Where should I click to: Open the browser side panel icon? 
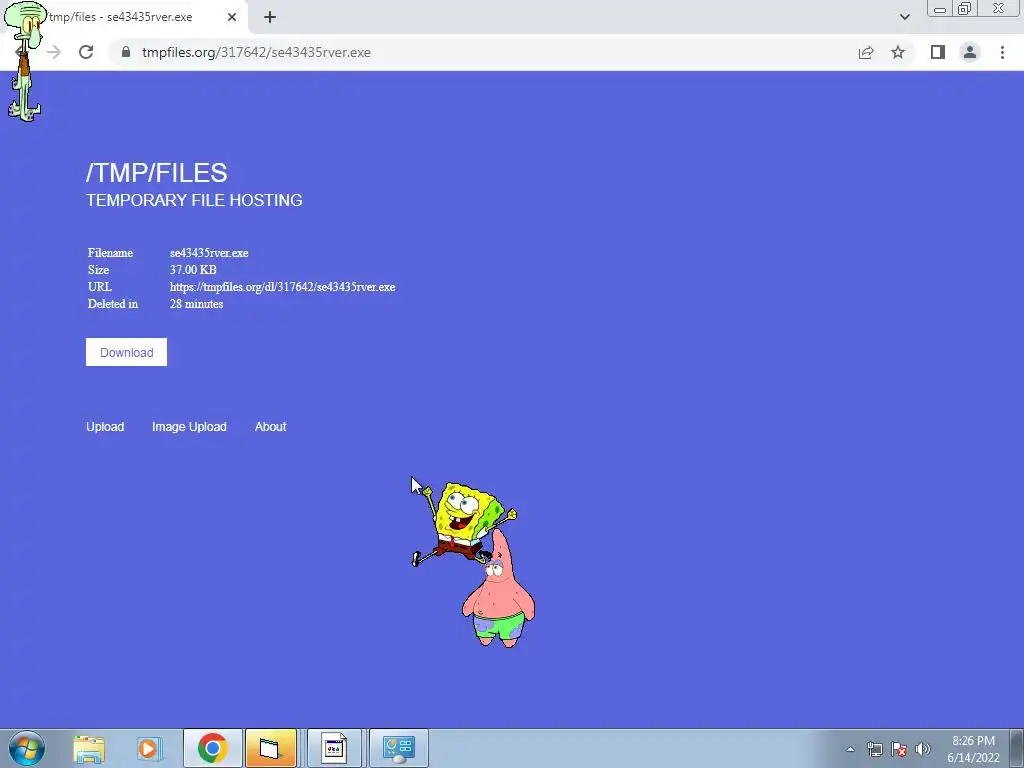coord(938,52)
